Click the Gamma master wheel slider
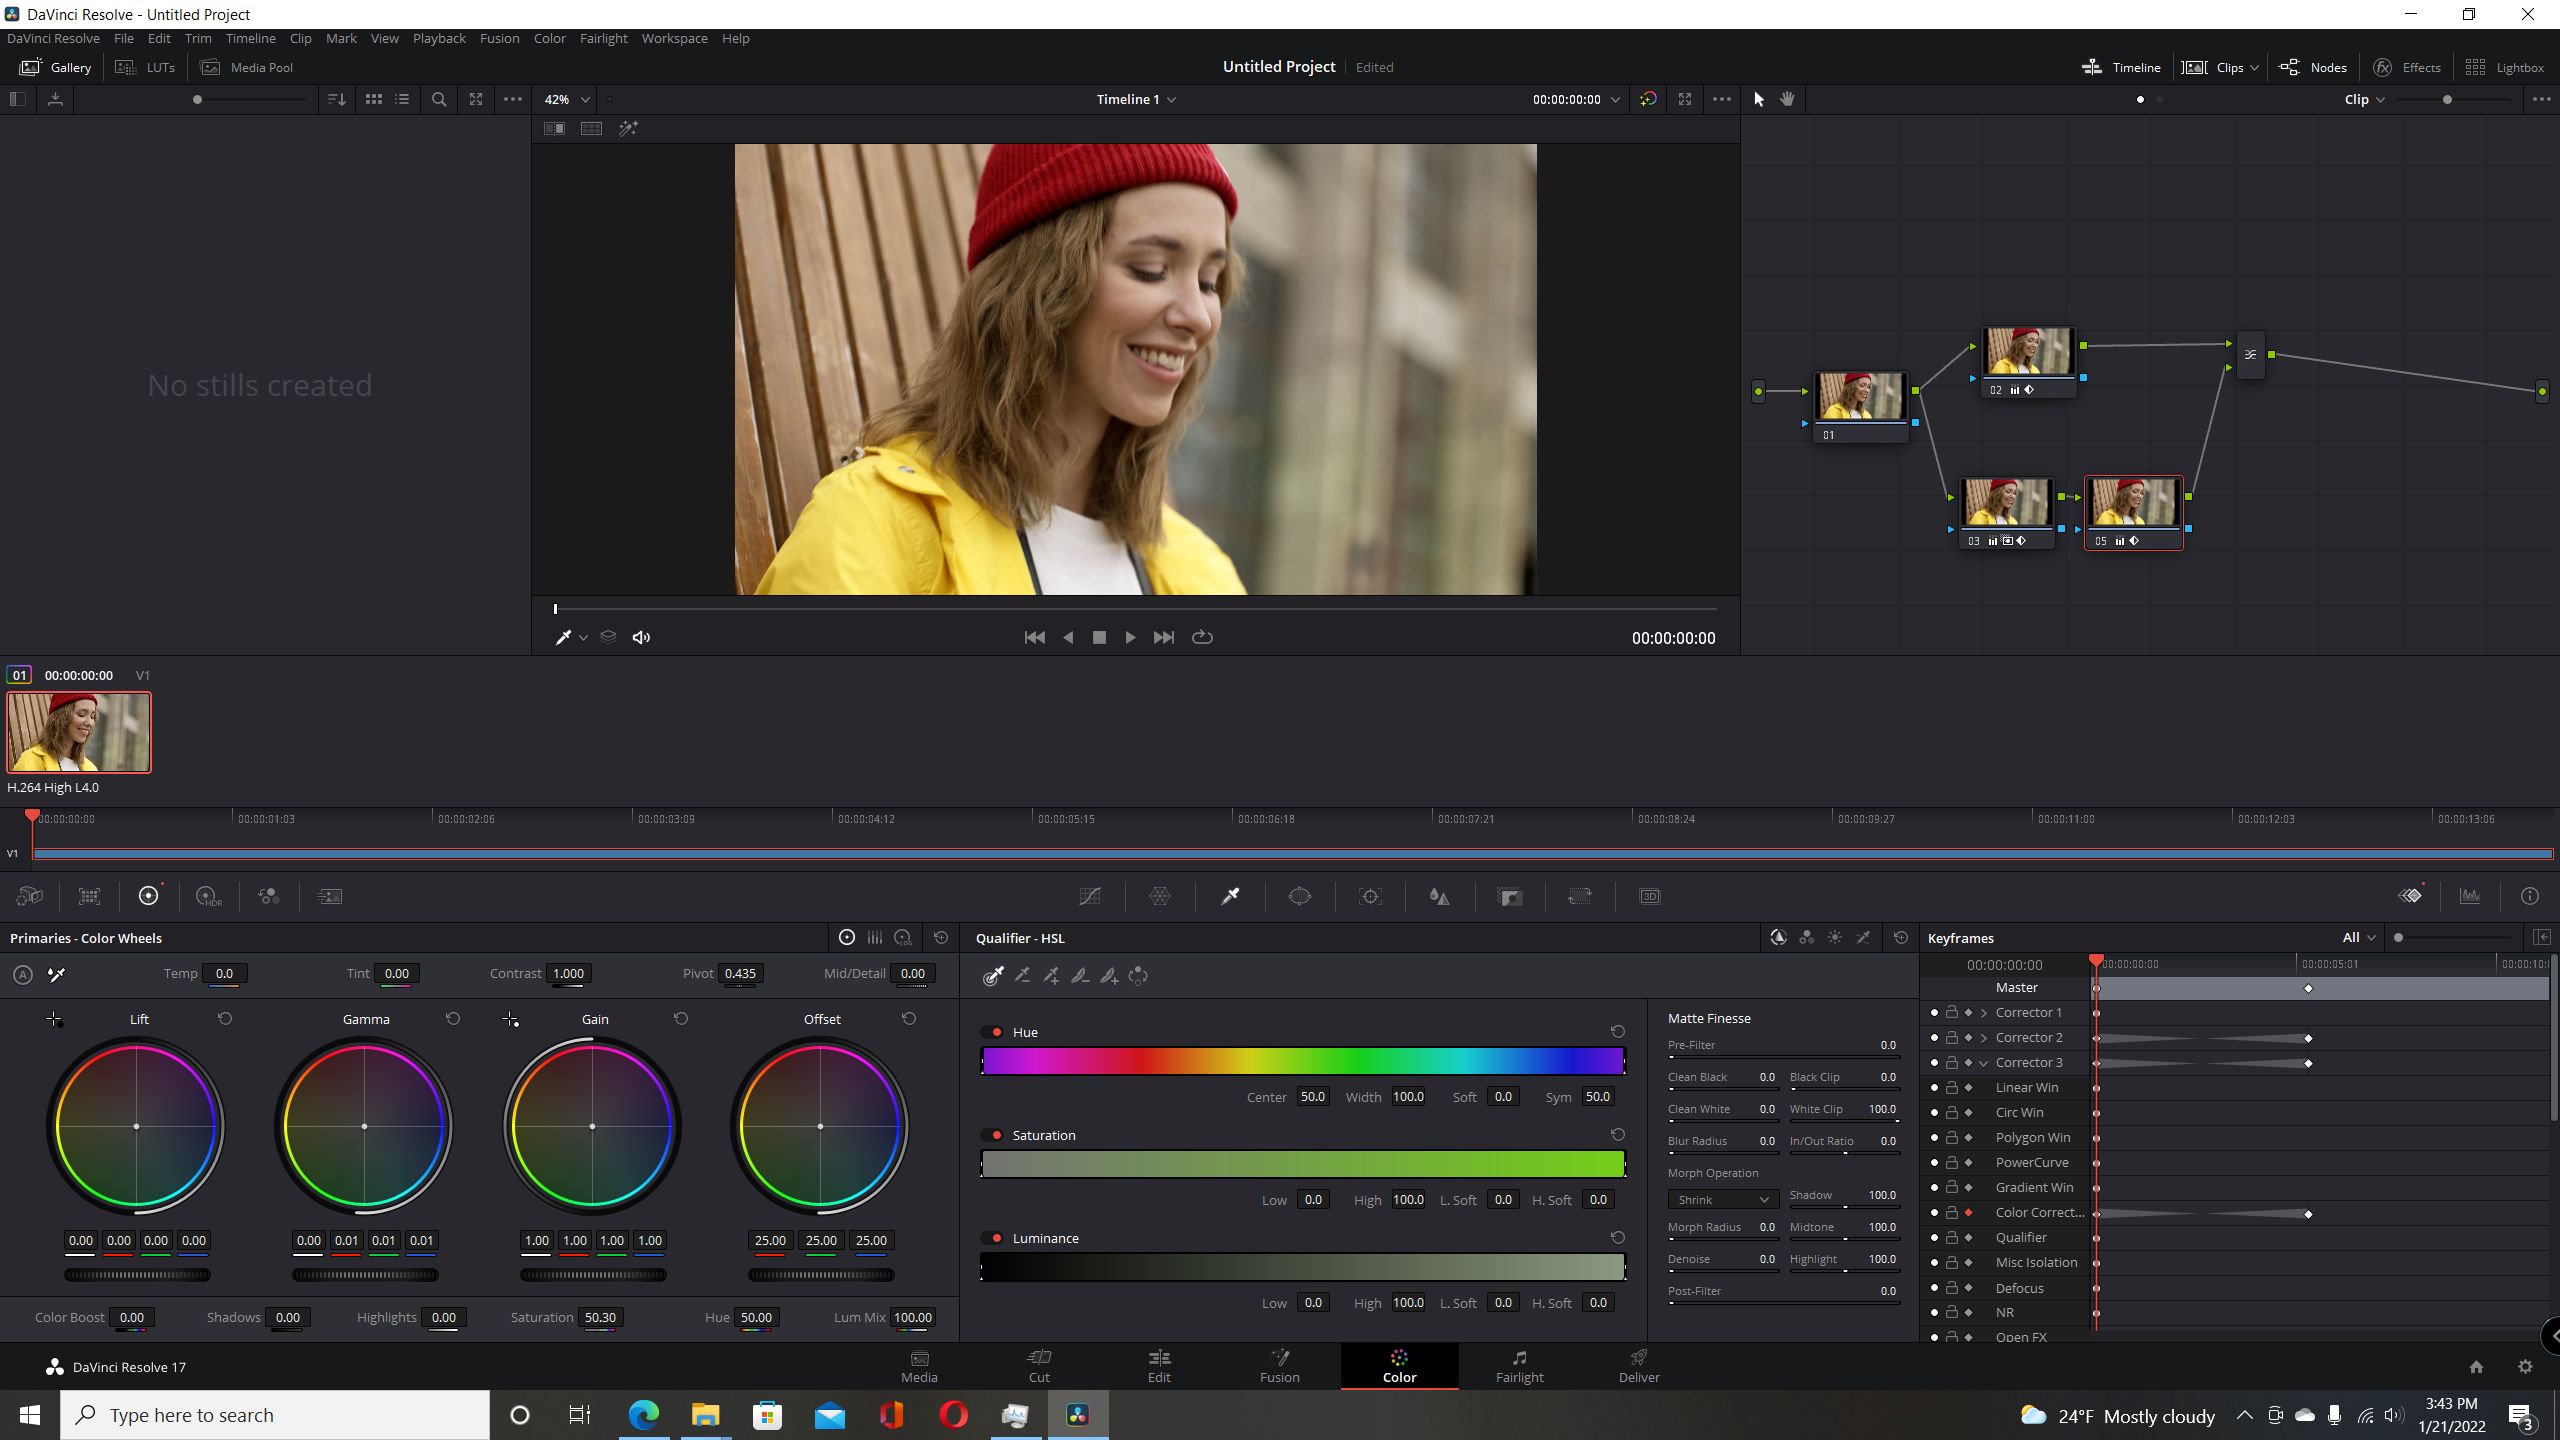This screenshot has height=1440, width=2560. coord(365,1275)
